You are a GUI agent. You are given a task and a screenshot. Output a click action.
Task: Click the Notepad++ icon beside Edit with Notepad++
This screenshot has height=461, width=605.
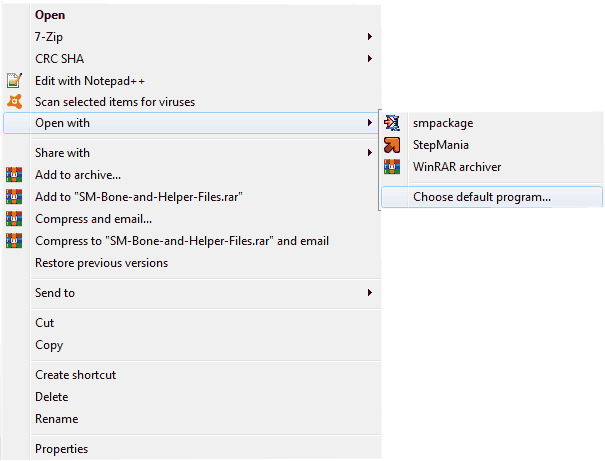pyautogui.click(x=14, y=80)
